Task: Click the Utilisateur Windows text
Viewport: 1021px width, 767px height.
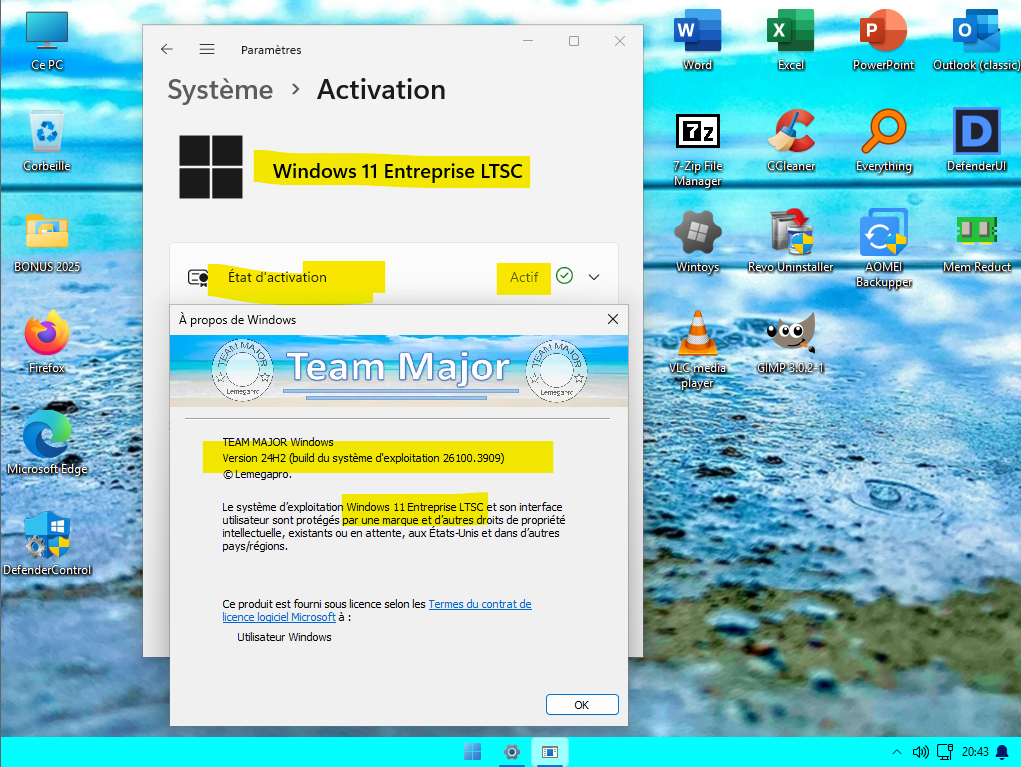Action: [x=284, y=637]
